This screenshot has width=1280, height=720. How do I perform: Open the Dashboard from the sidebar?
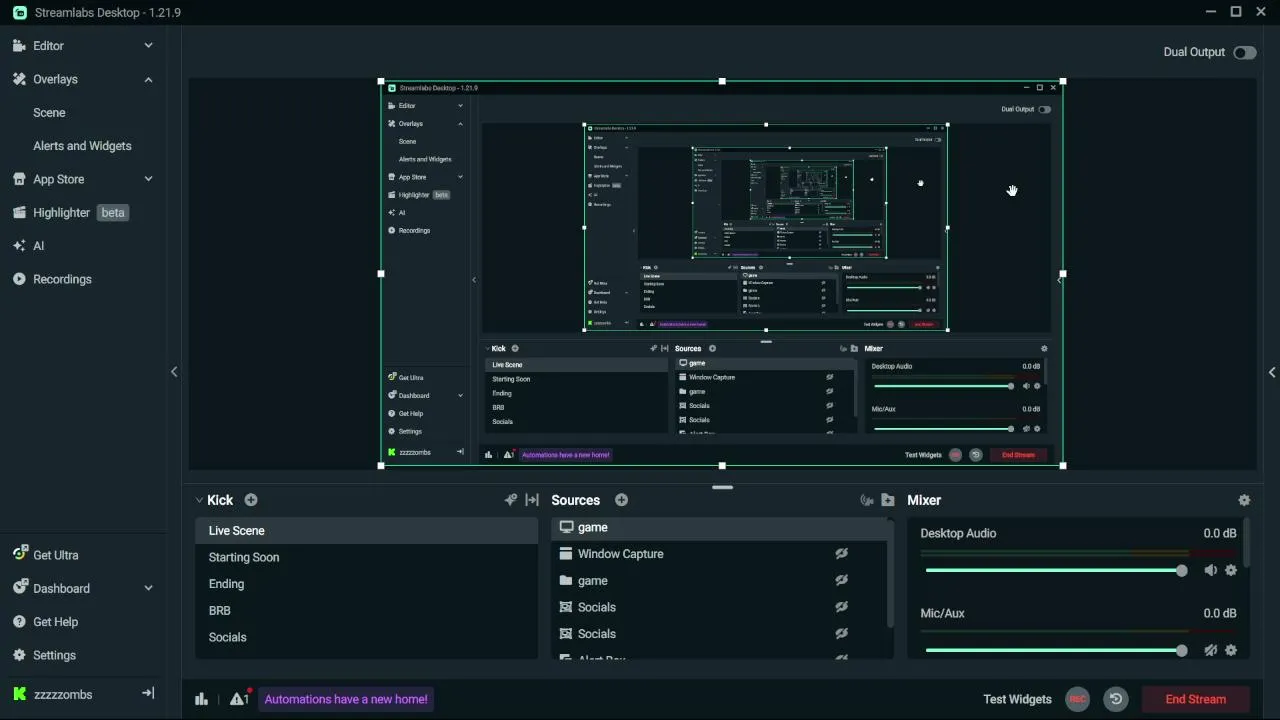point(61,589)
